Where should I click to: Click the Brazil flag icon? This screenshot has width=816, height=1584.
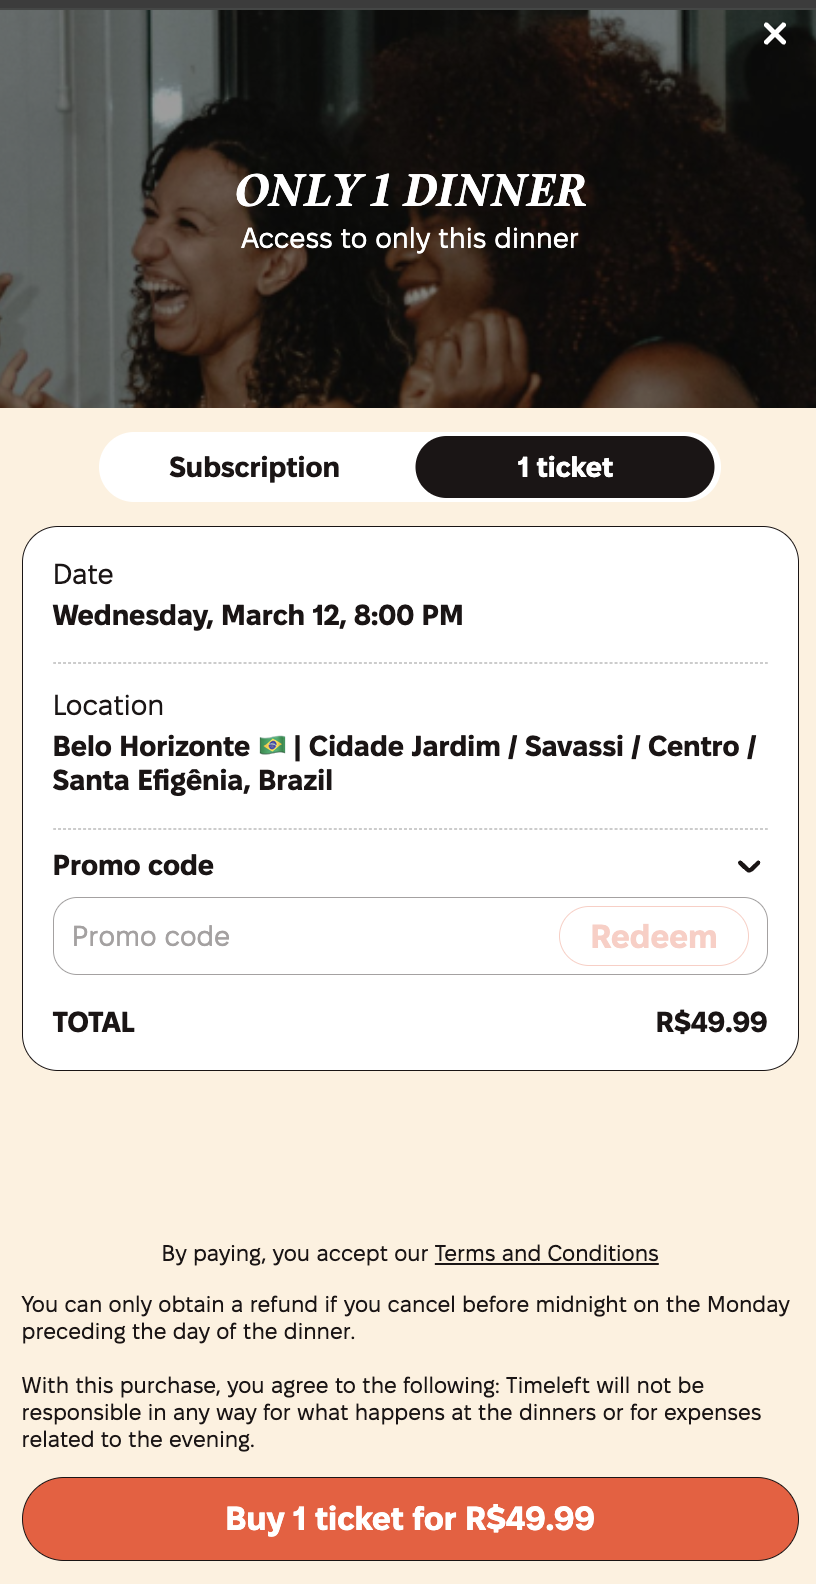coord(272,746)
